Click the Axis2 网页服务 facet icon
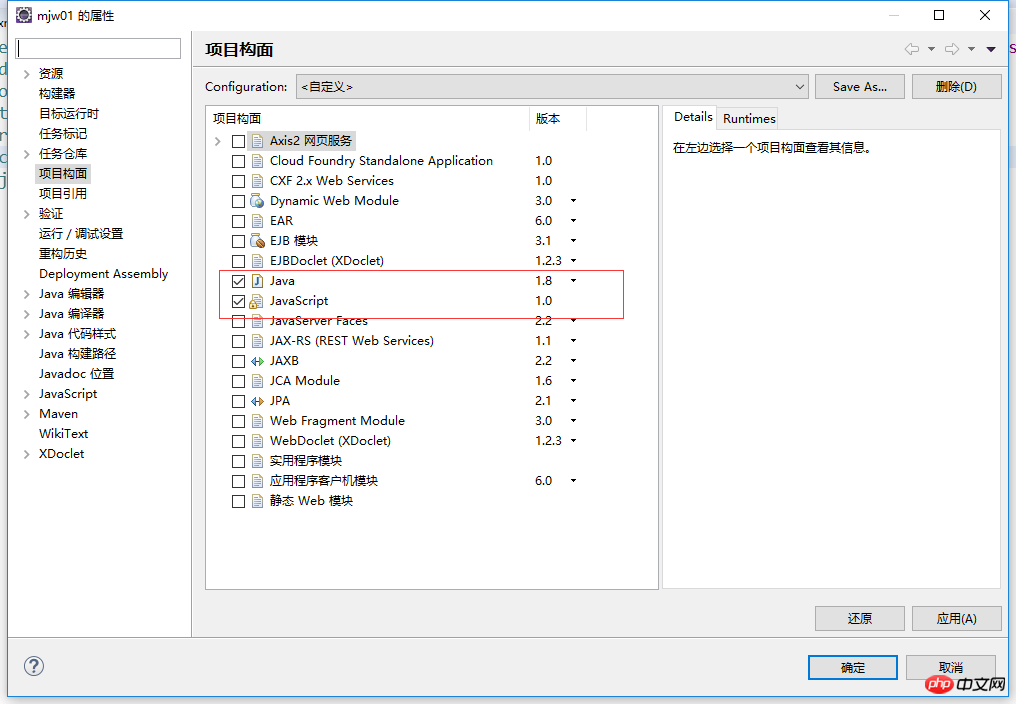 pos(257,141)
